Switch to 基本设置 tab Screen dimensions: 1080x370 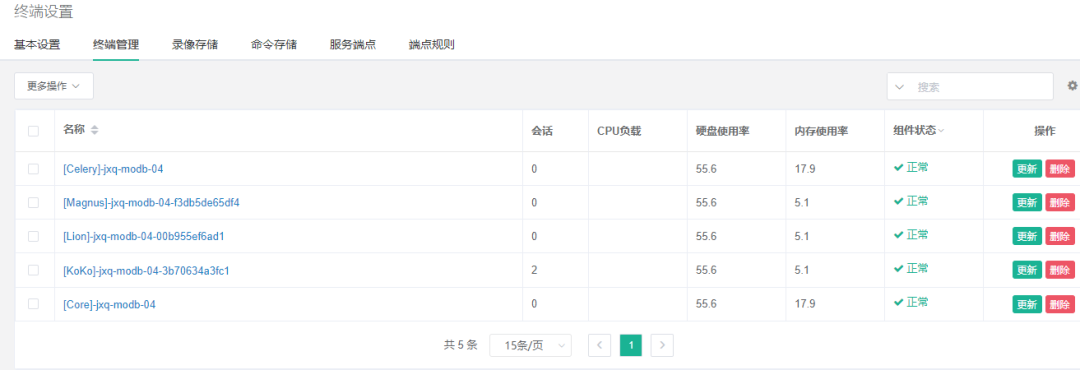(37, 45)
